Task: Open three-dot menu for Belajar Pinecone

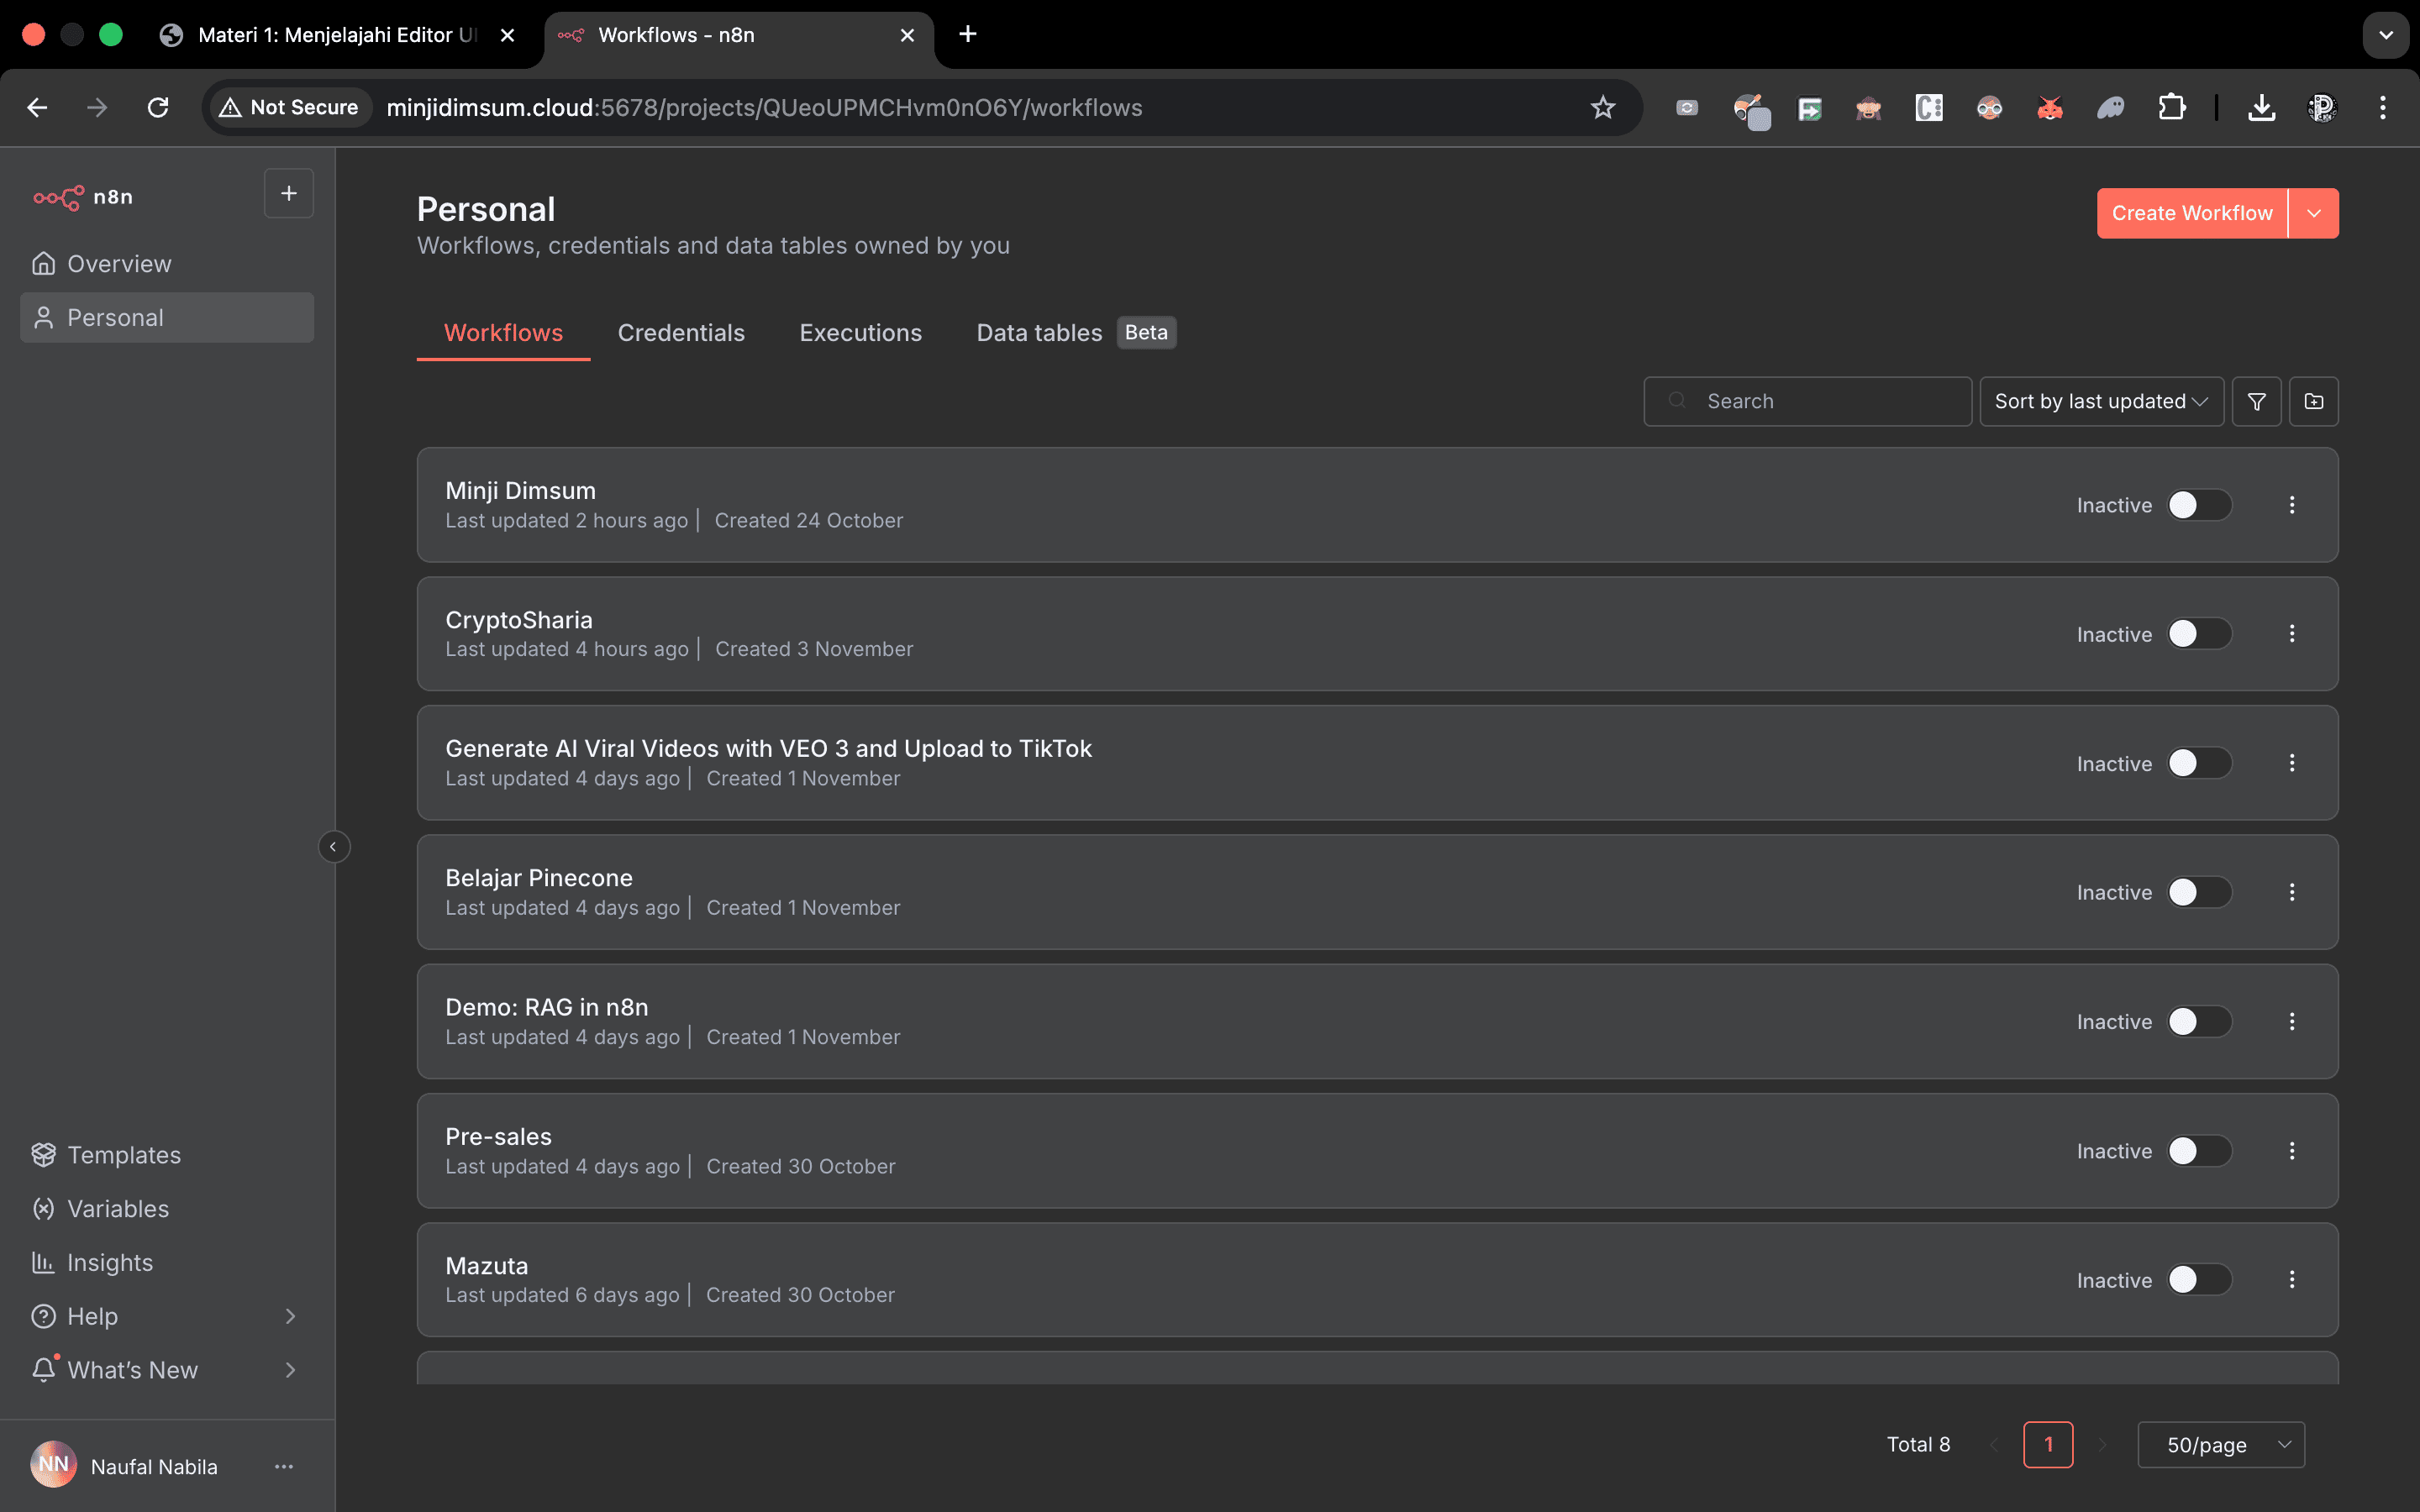Action: pos(2292,892)
